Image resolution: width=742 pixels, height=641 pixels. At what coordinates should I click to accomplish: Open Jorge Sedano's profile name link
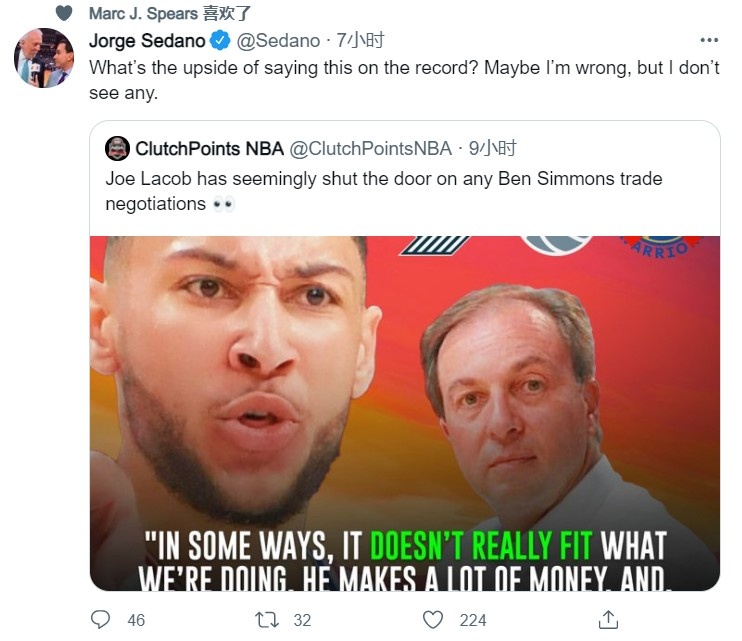point(146,41)
